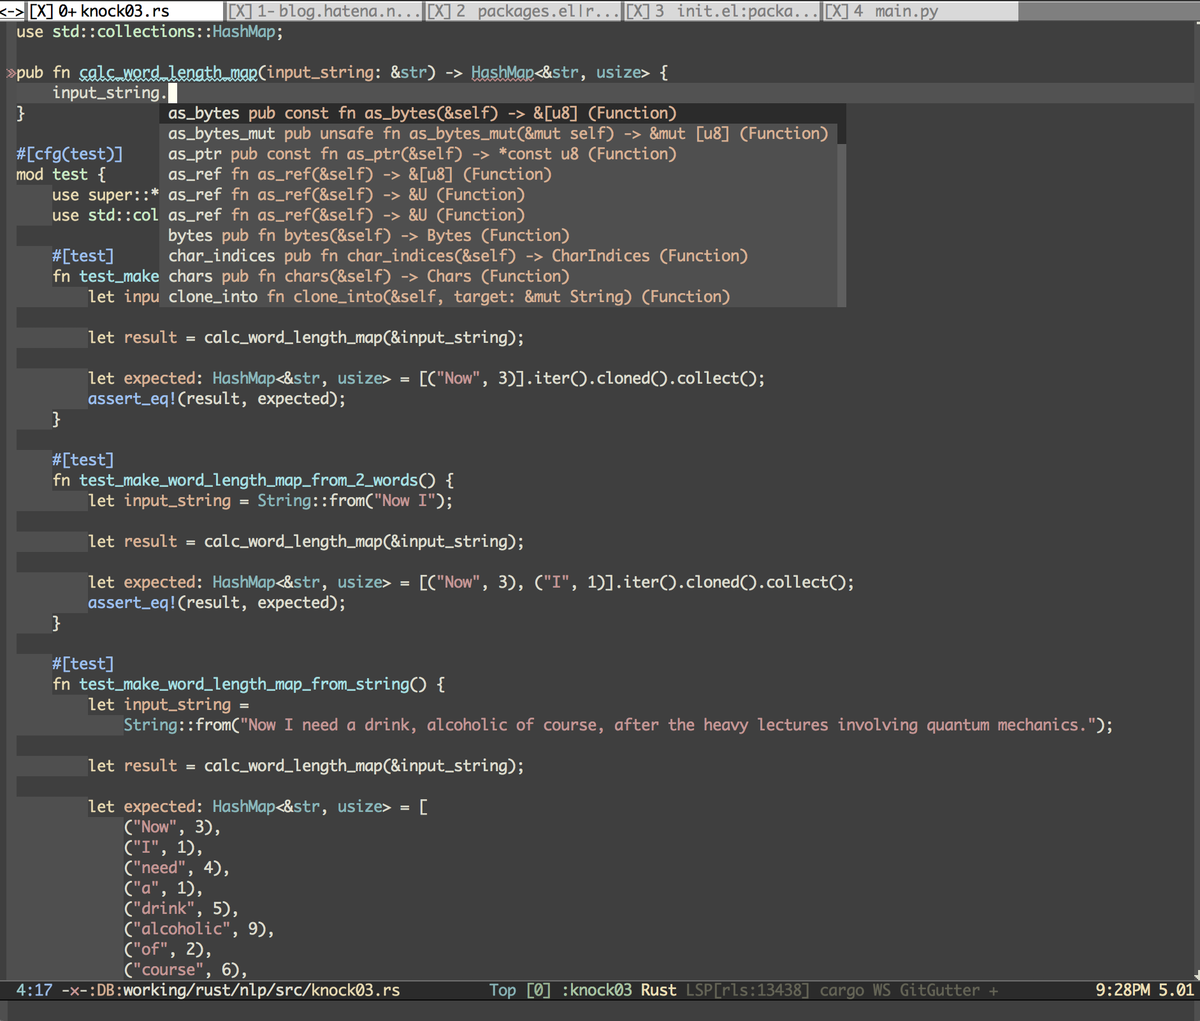Viewport: 1200px width, 1021px height.
Task: Click calc_word_length_map in function definition
Action: (x=168, y=72)
